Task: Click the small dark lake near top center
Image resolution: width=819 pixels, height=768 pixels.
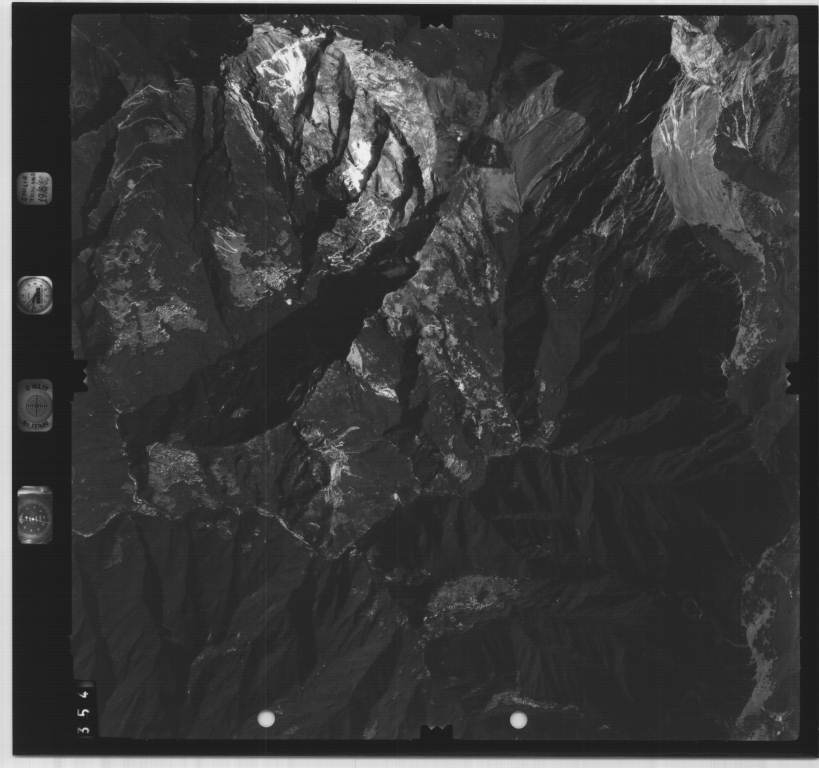Action: point(487,151)
